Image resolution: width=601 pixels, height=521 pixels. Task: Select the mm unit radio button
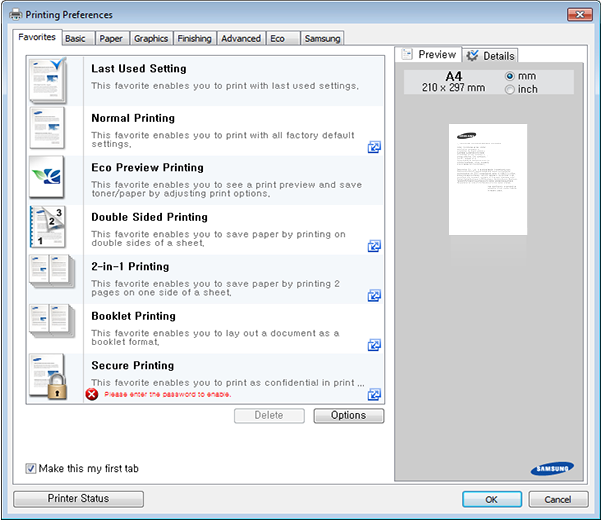(511, 76)
